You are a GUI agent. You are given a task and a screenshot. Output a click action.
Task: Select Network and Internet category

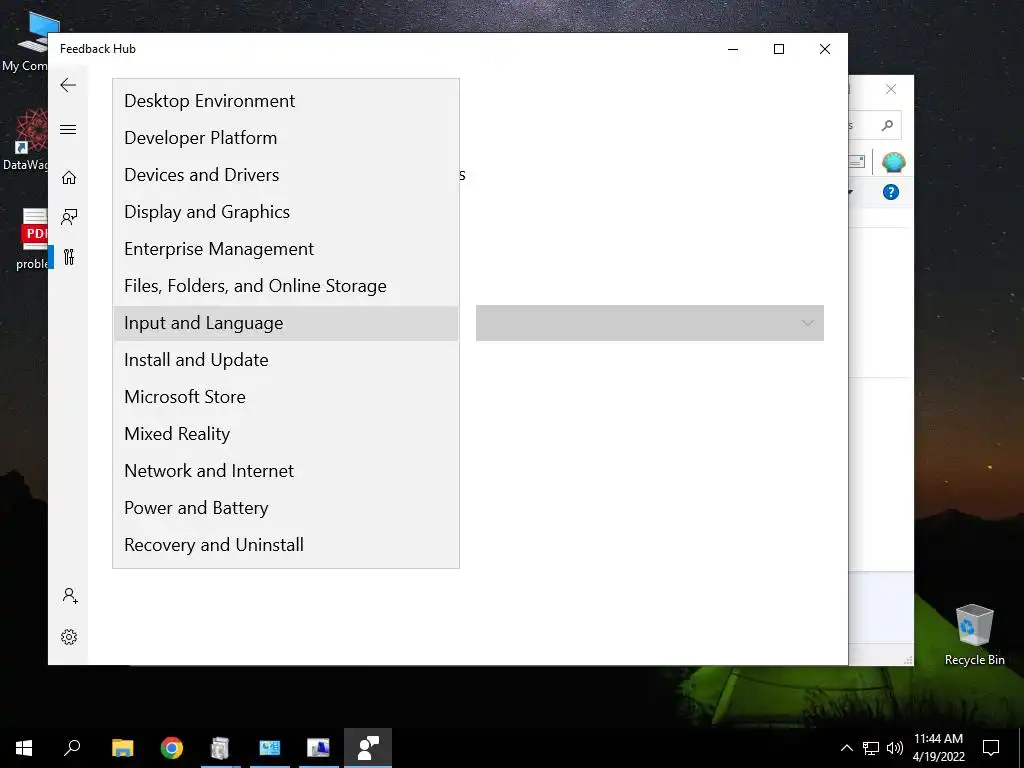286,471
